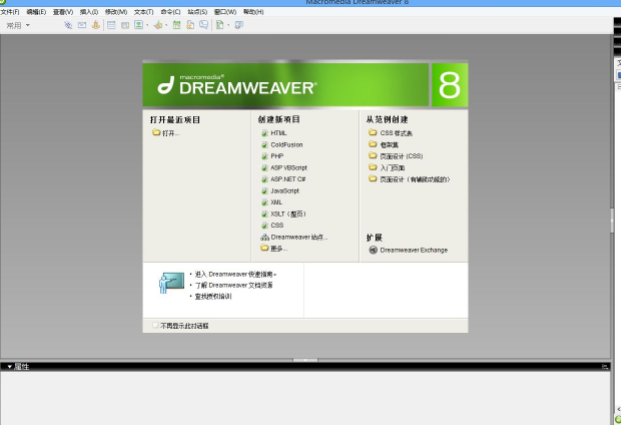Viewport: 621px width, 428px height.
Task: Create a new ASP VBScript document
Action: coord(284,168)
